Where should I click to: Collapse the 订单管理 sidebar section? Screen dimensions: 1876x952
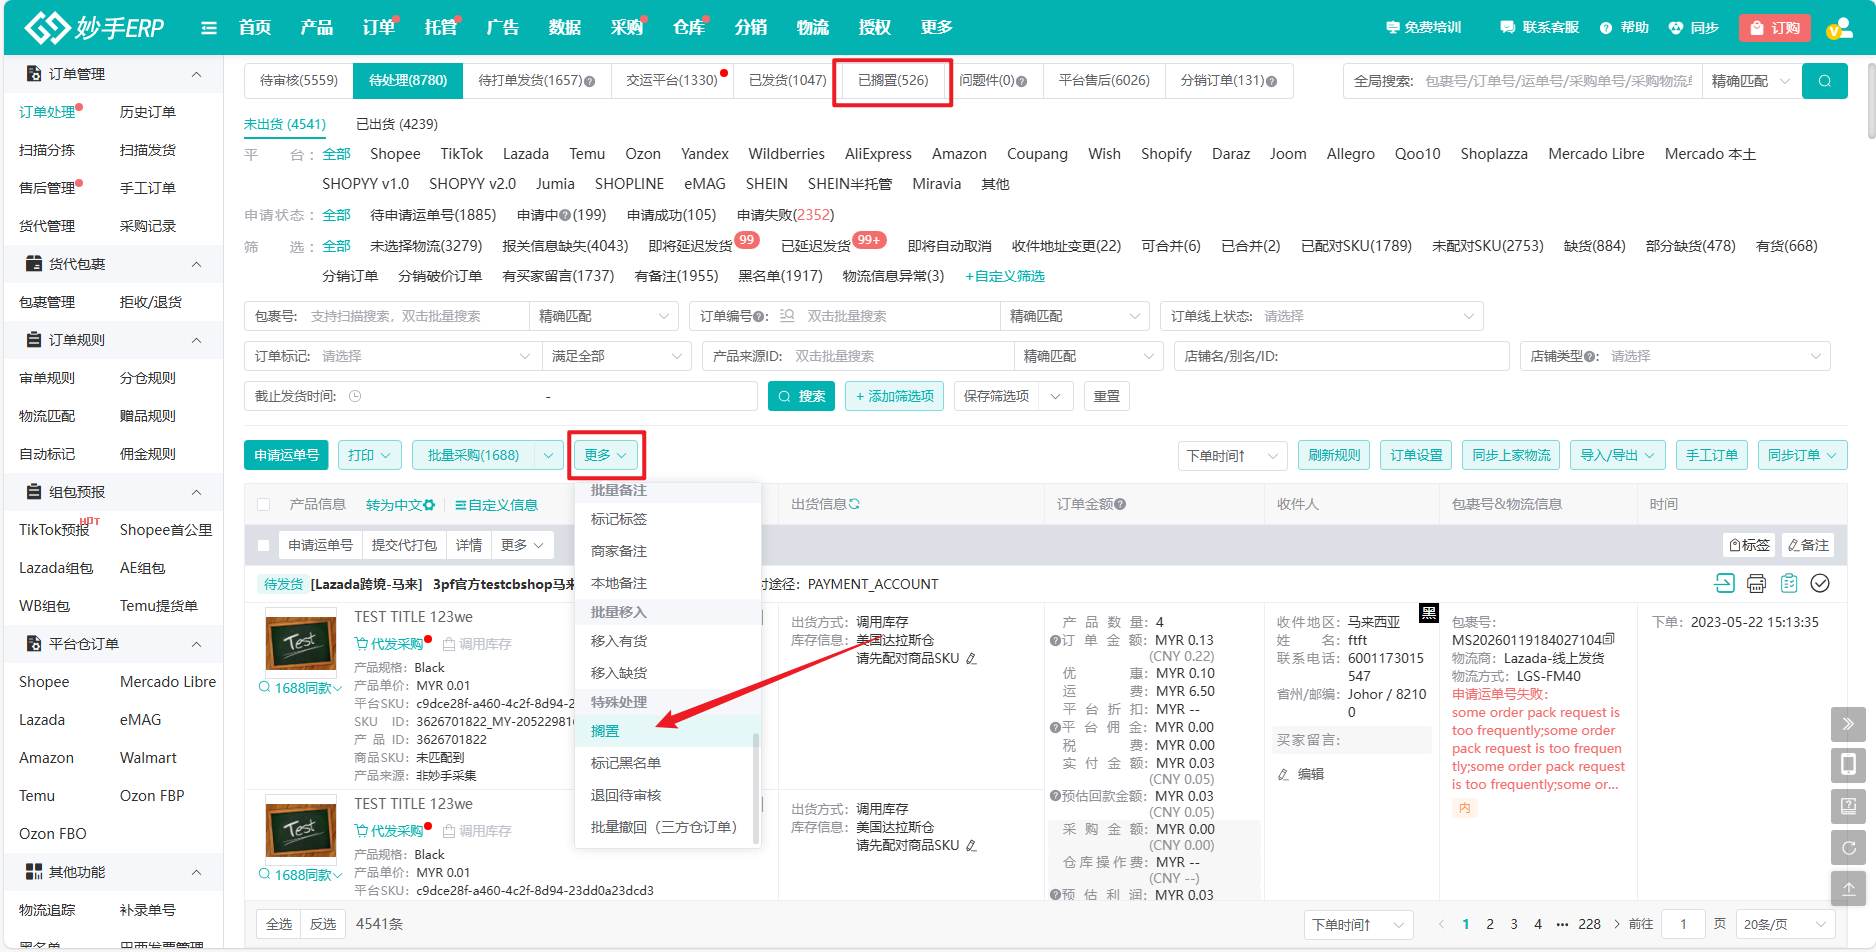coord(196,74)
